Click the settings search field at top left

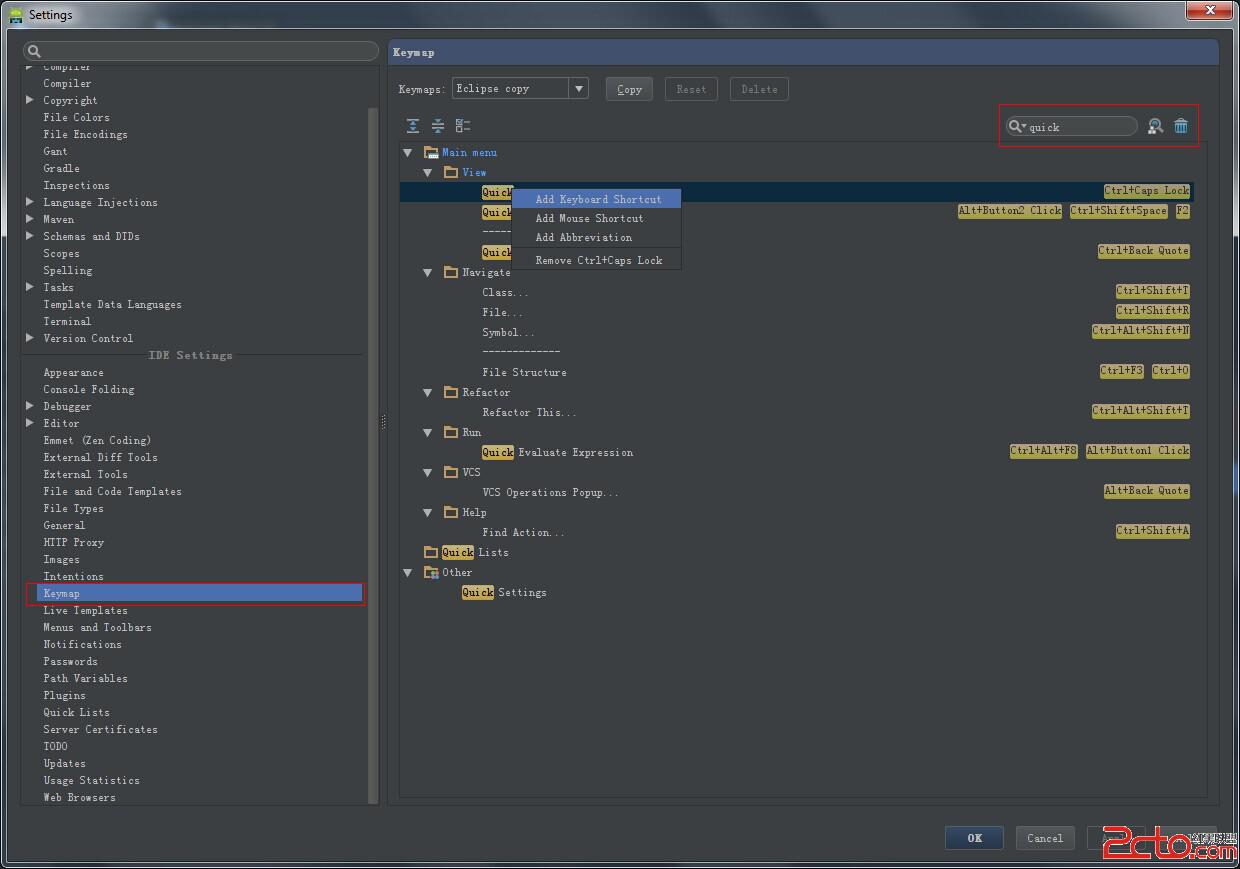point(200,51)
